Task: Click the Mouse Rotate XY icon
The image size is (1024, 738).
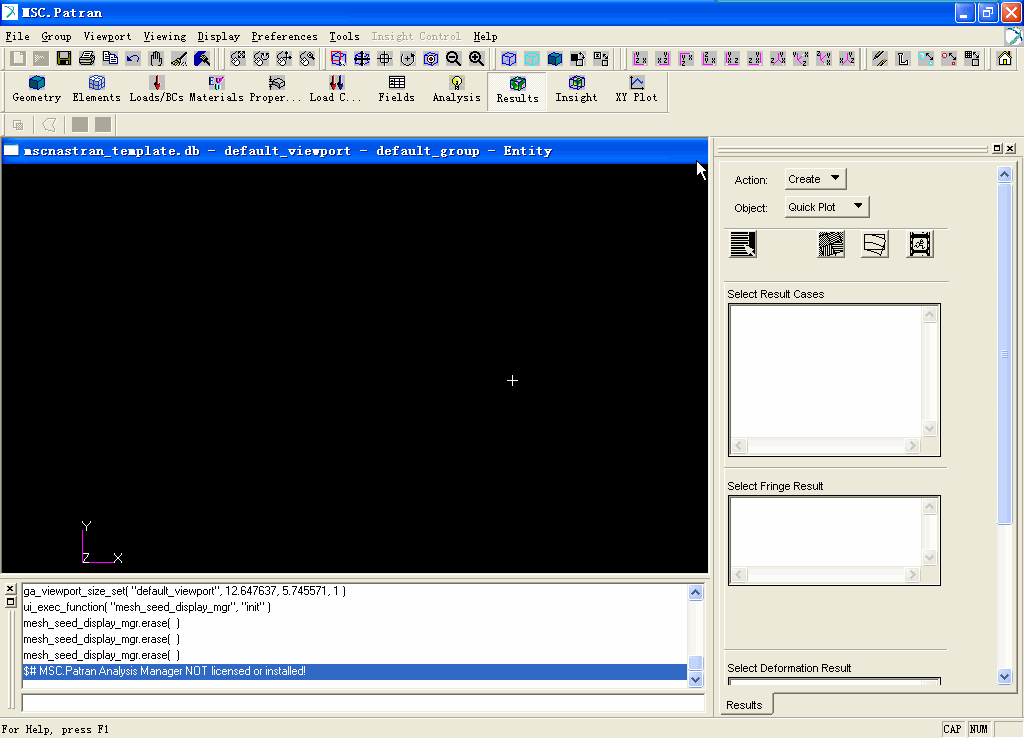Action: click(238, 59)
